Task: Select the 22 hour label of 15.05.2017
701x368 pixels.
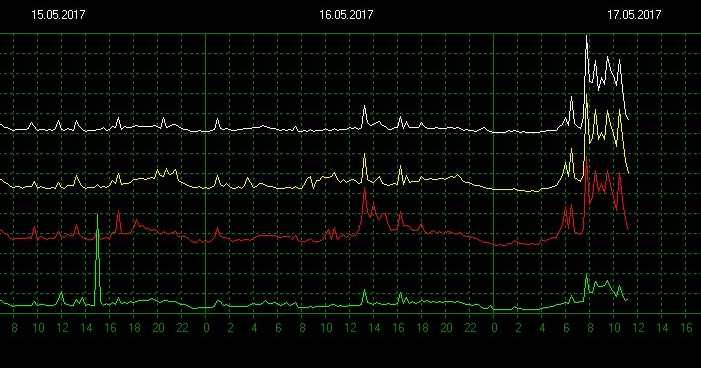Action: pos(182,328)
